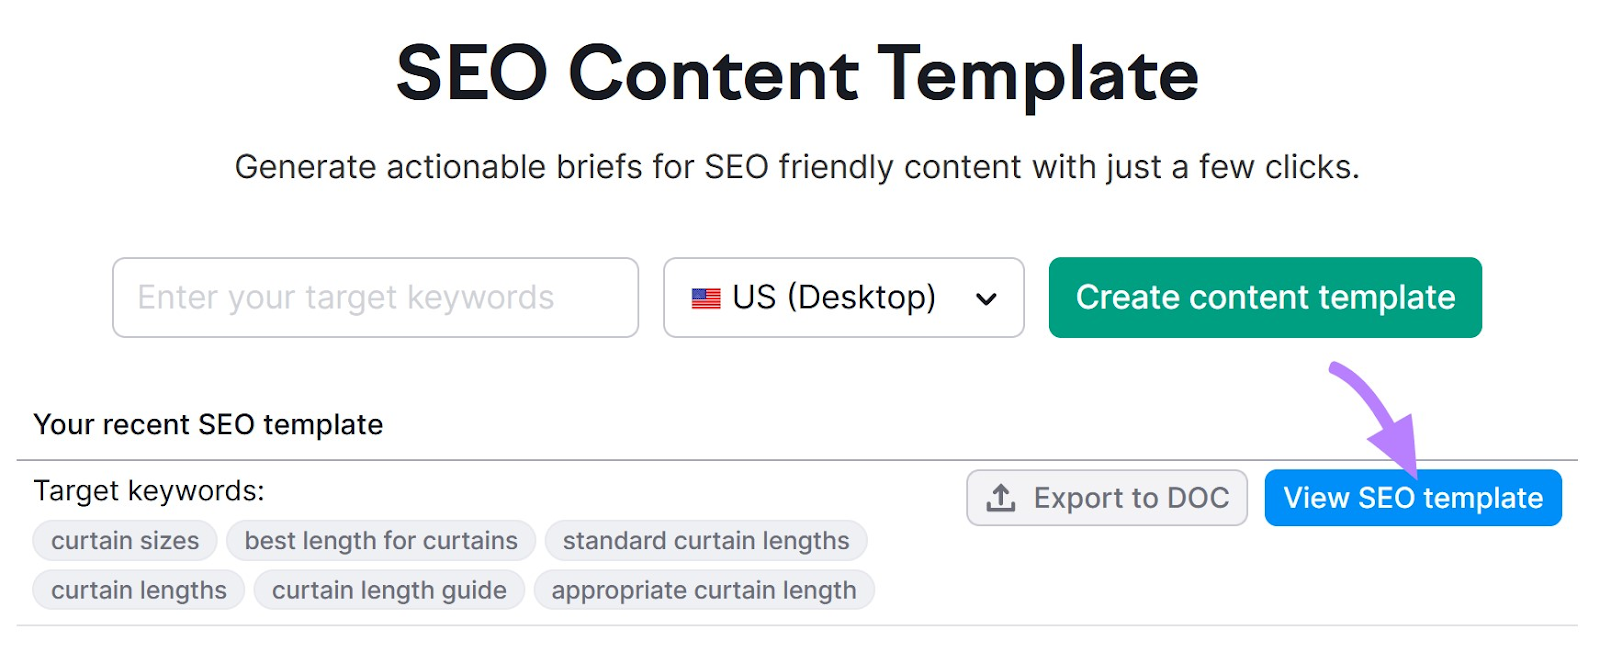This screenshot has height=652, width=1600.
Task: Click the US flag icon in country selector
Action: coord(706,298)
